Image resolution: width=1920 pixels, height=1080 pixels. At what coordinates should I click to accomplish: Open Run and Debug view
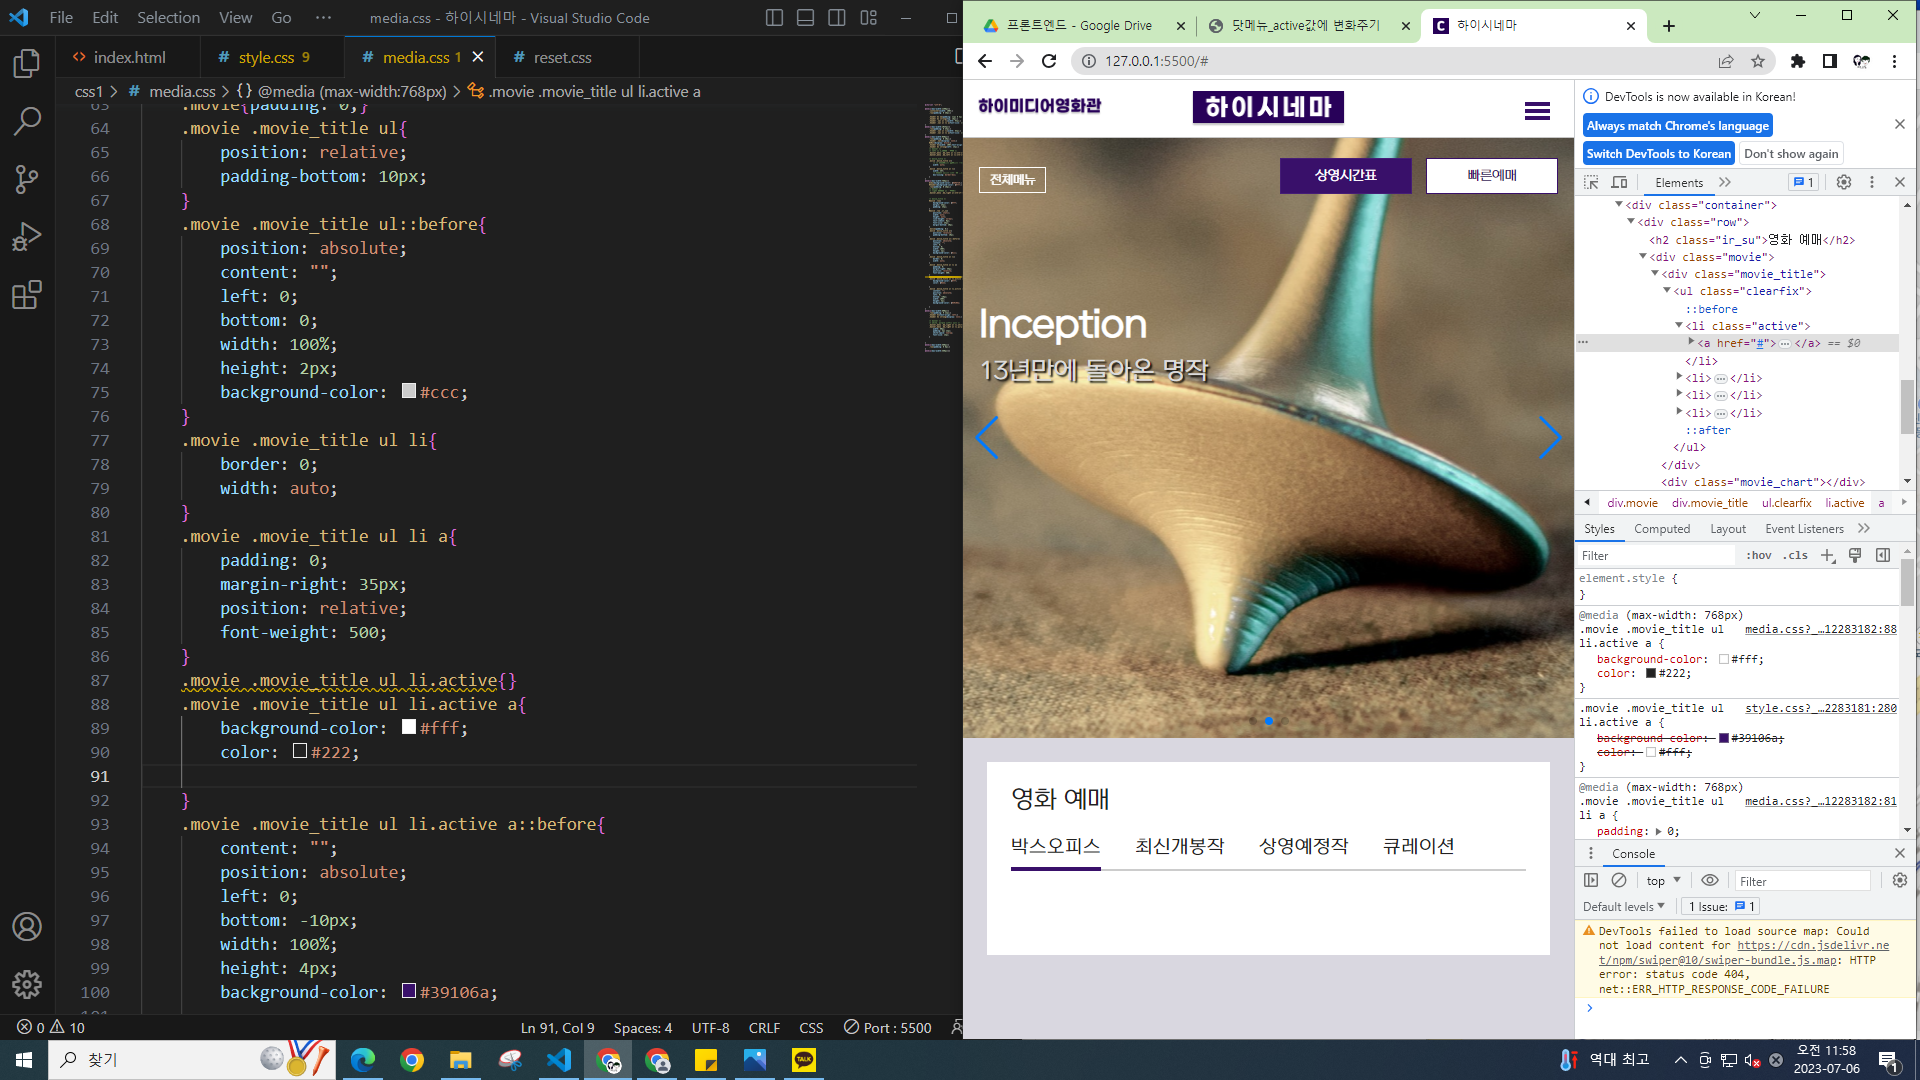click(x=27, y=237)
